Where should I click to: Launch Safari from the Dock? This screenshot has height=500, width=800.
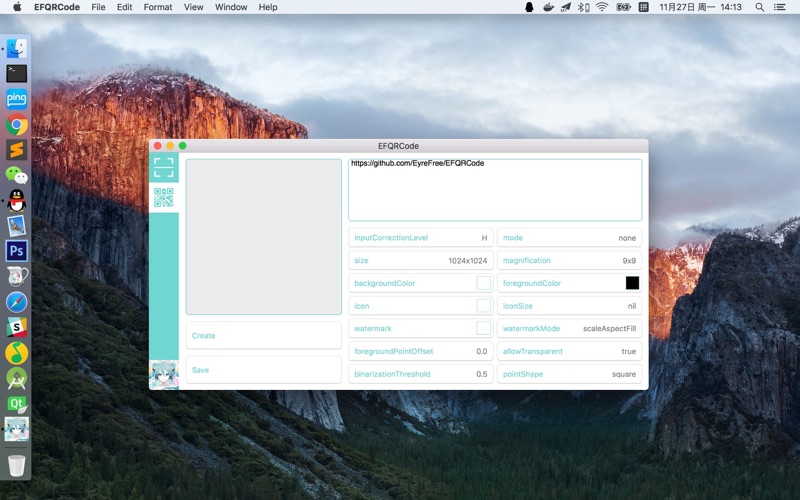16,302
